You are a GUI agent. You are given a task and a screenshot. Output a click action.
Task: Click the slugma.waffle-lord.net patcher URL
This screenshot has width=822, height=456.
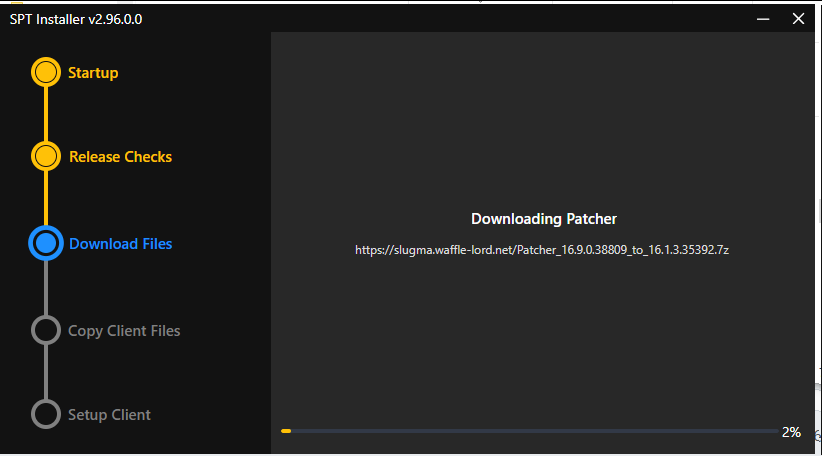click(x=542, y=250)
